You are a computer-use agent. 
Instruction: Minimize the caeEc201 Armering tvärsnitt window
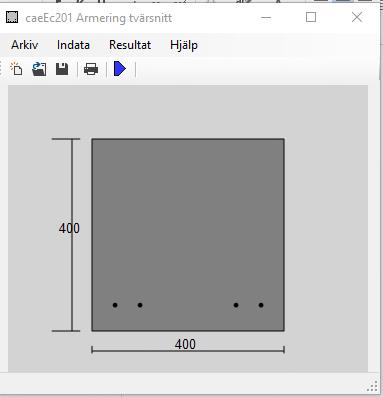[266, 17]
